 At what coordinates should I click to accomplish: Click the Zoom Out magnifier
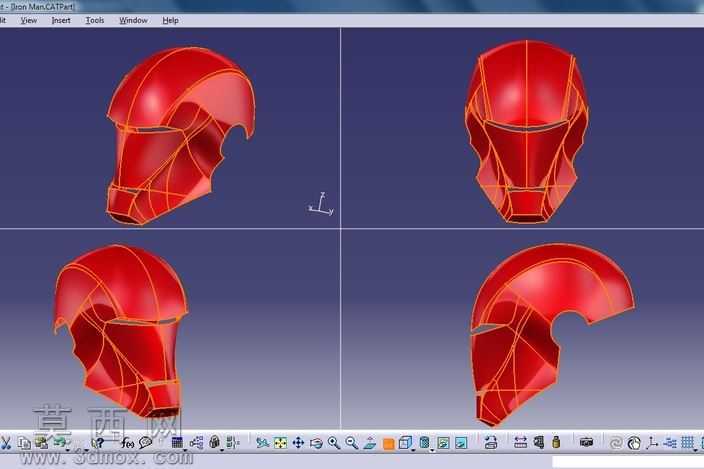pos(352,443)
